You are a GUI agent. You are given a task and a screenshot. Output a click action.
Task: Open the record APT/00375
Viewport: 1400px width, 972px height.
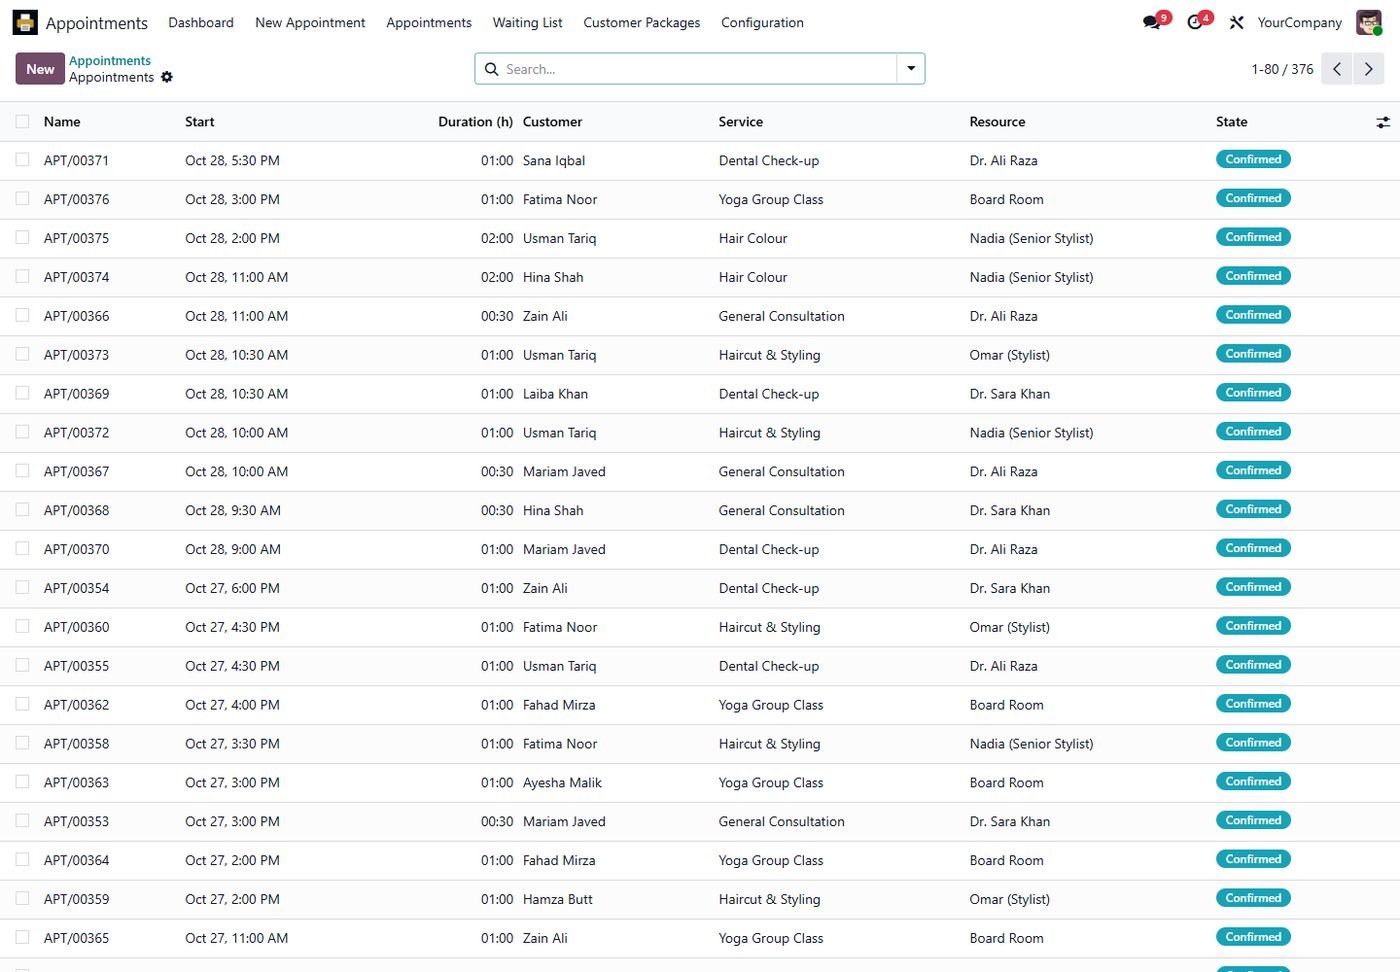77,238
